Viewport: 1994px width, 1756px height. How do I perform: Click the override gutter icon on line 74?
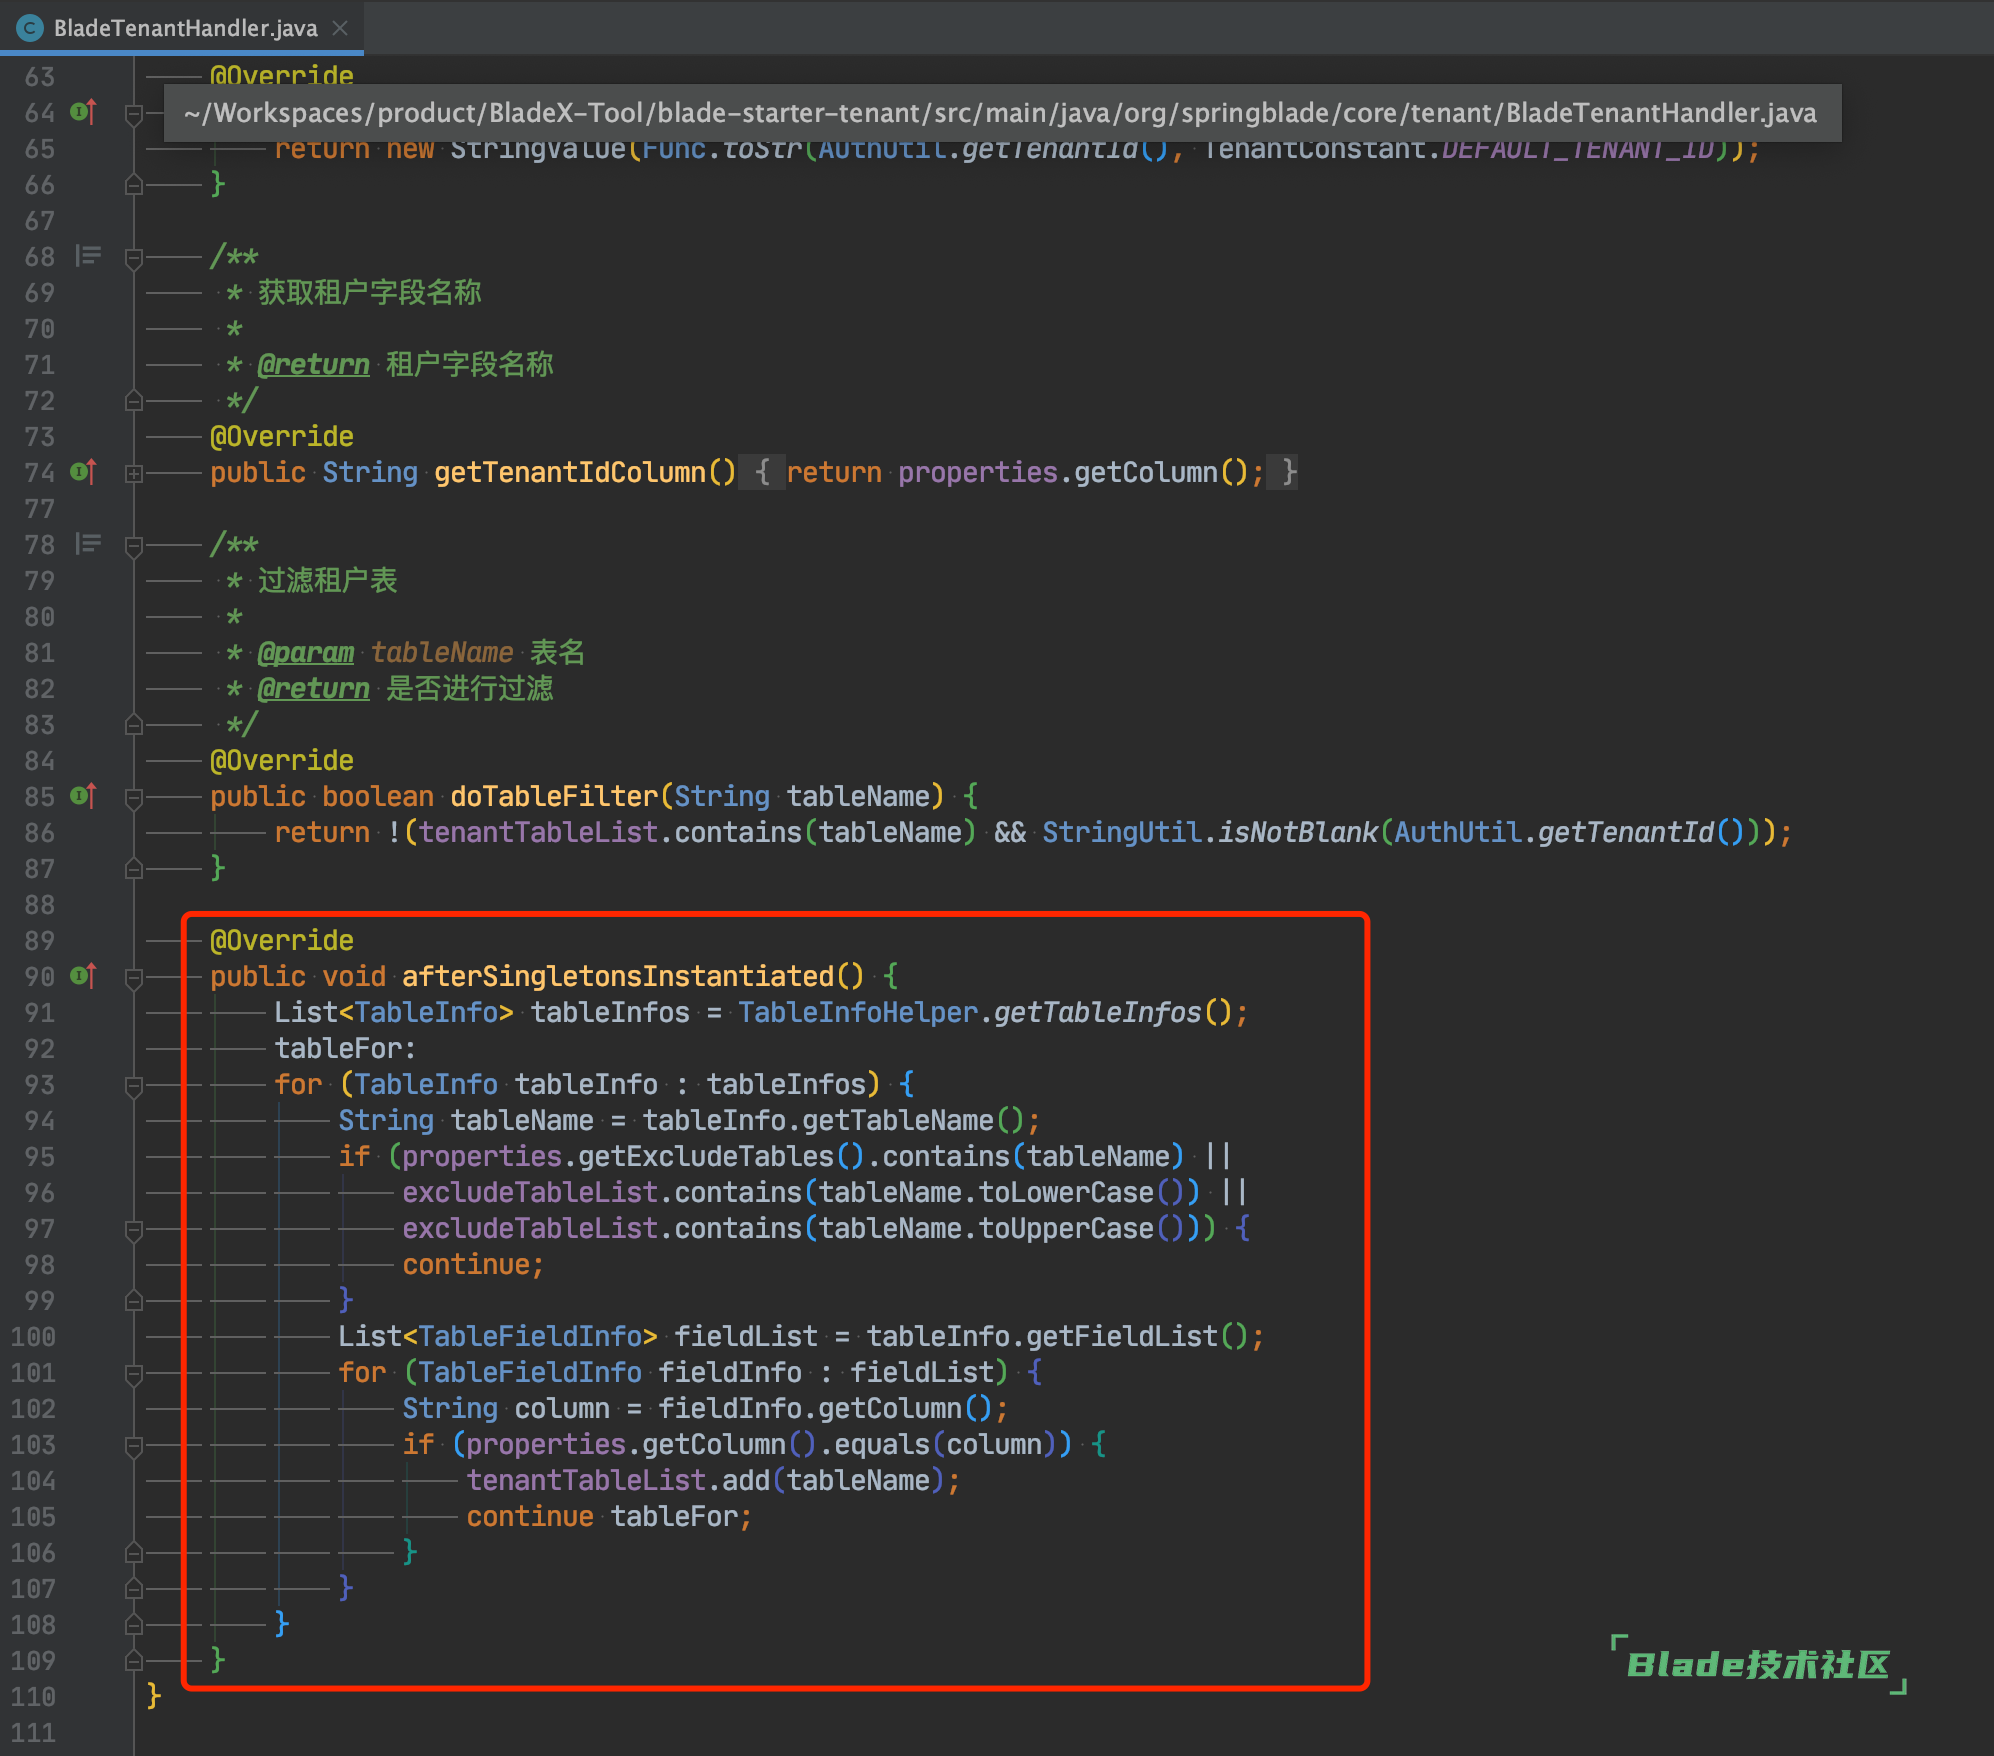point(84,472)
